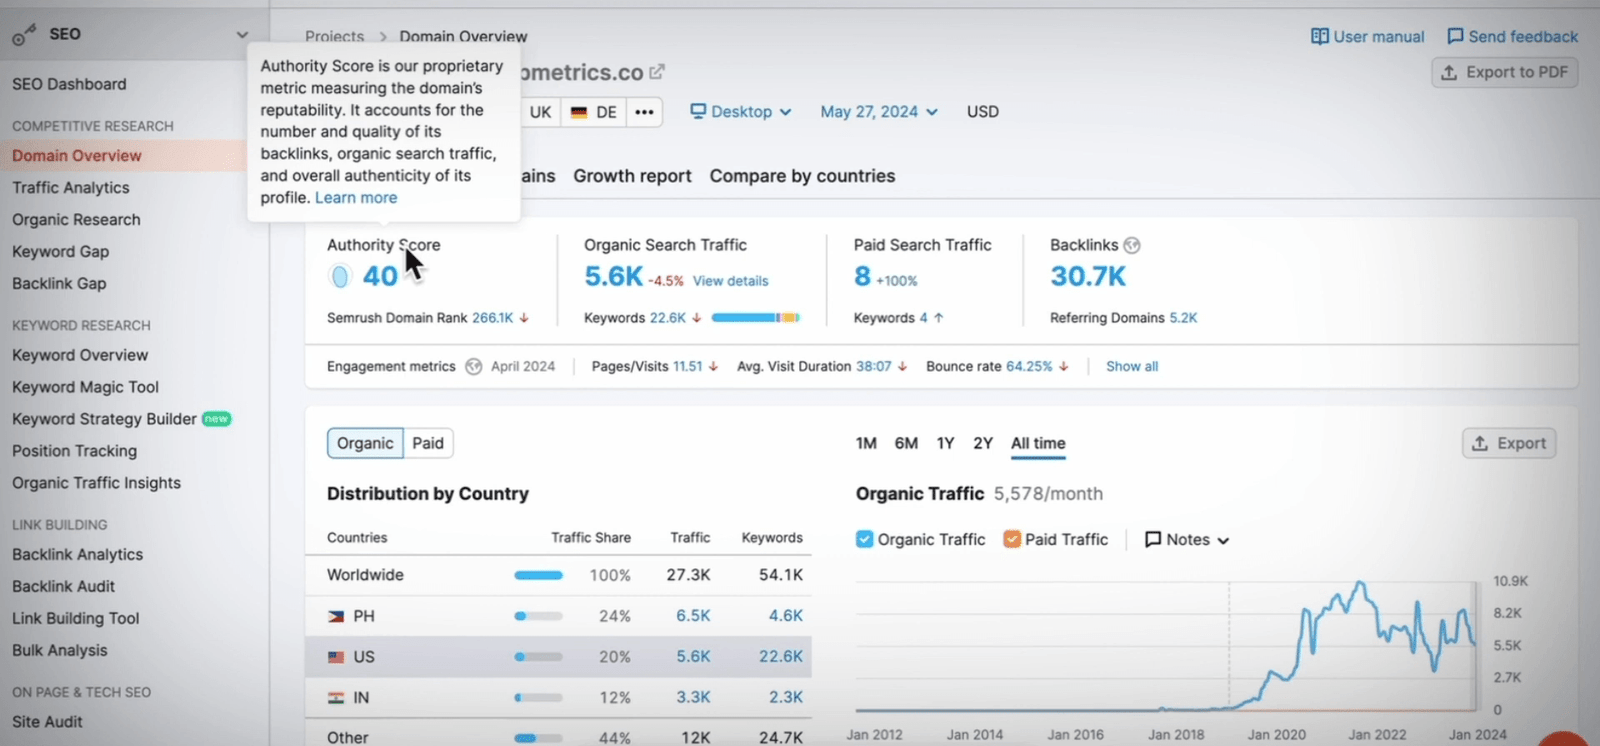Click Learn more in Authority Score tooltip
Screen dimensions: 1600x746
(x=356, y=198)
